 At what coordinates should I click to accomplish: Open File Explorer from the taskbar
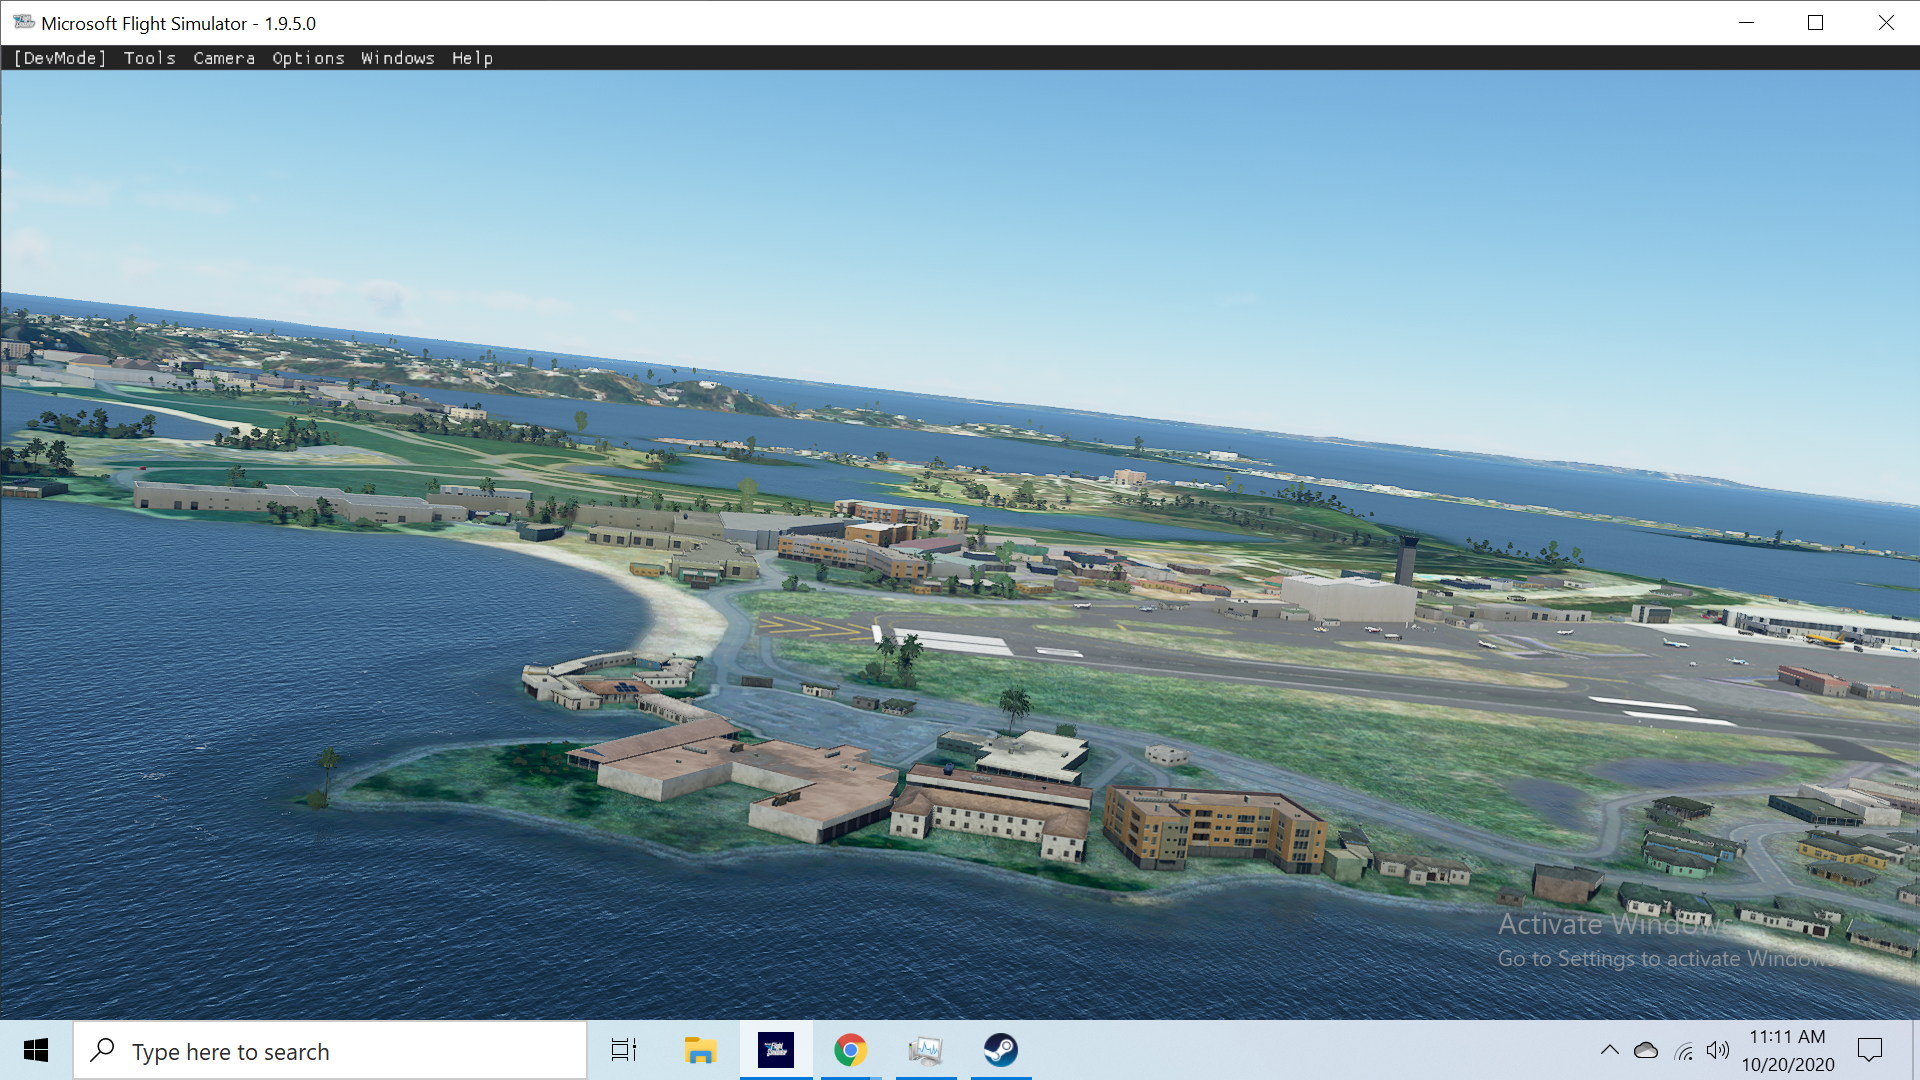[x=701, y=1050]
